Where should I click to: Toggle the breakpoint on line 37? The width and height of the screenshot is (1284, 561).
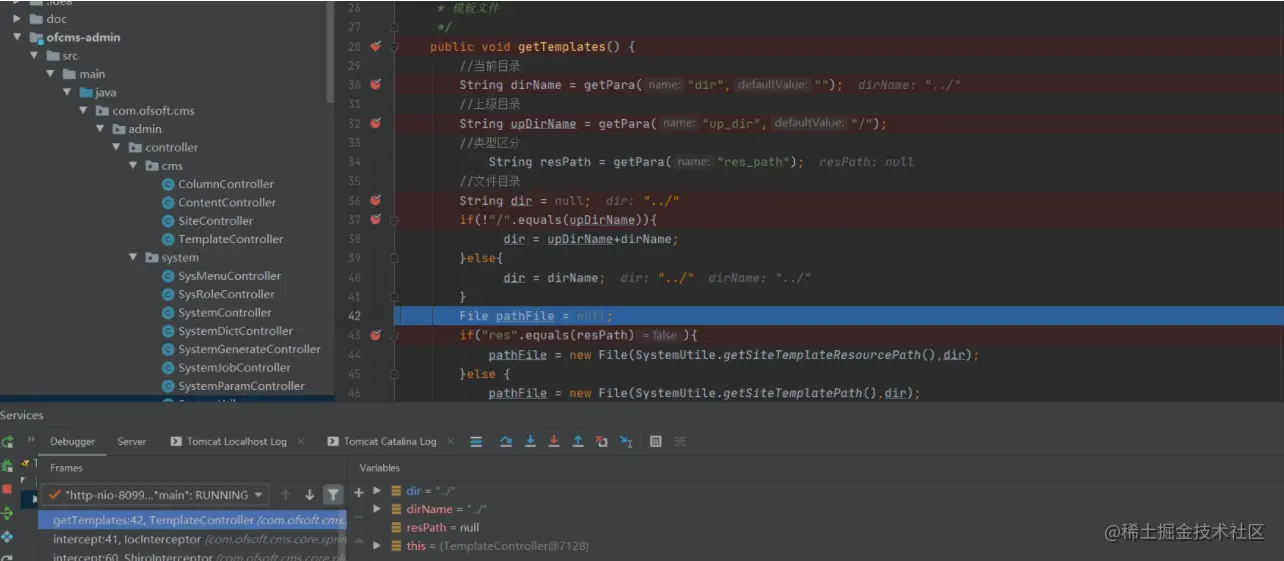pyautogui.click(x=375, y=219)
